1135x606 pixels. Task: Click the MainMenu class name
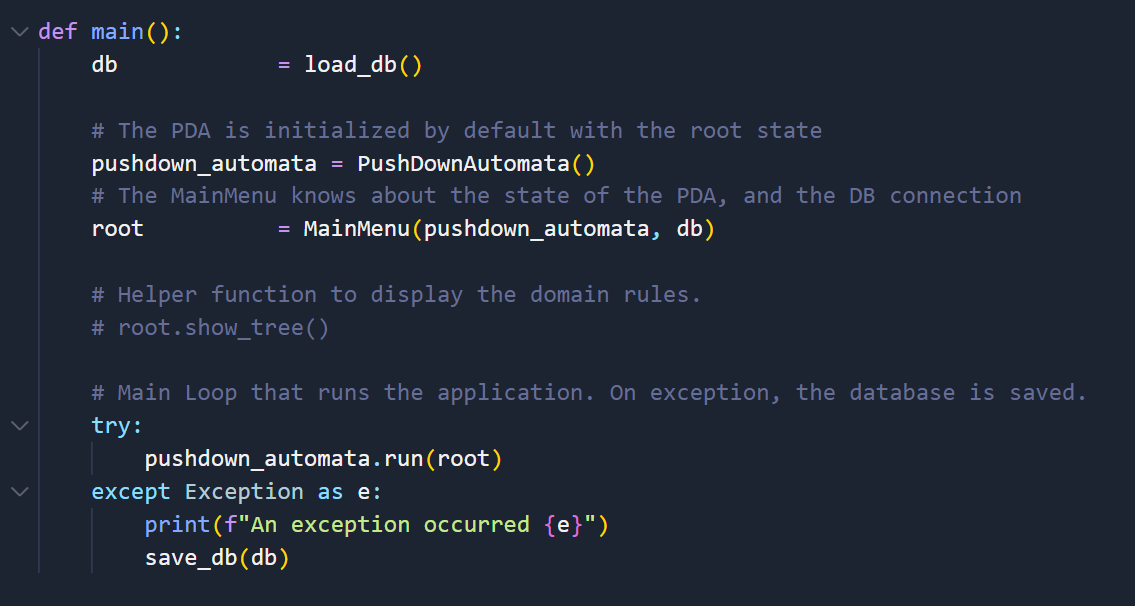pyautogui.click(x=358, y=229)
